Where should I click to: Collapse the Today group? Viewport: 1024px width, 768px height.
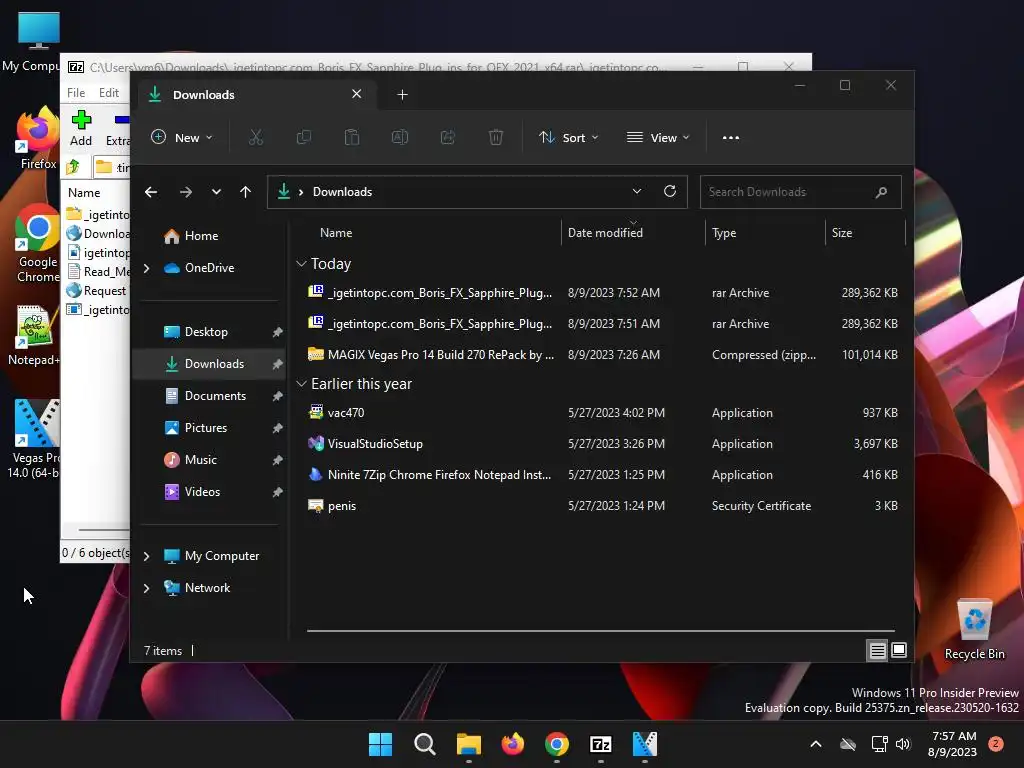tap(301, 264)
